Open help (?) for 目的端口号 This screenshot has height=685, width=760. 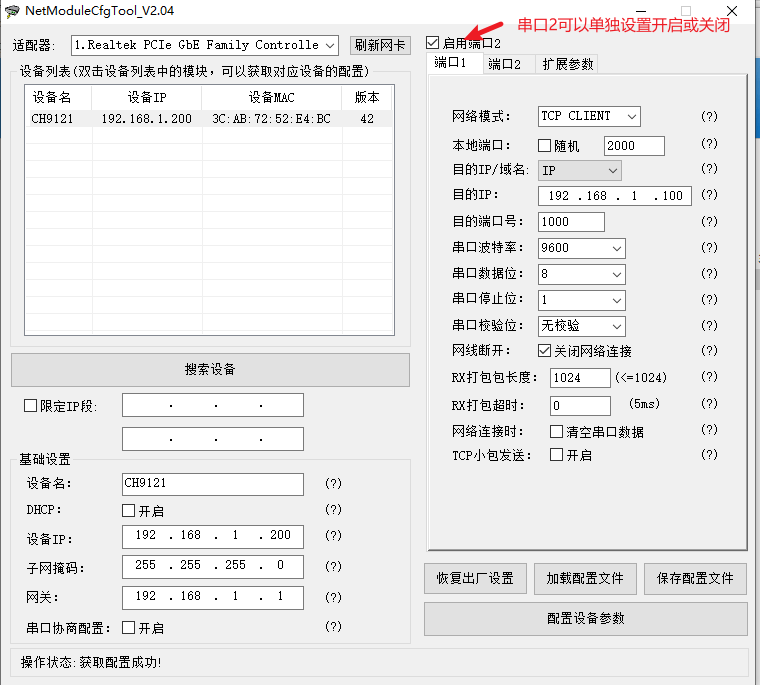(709, 222)
